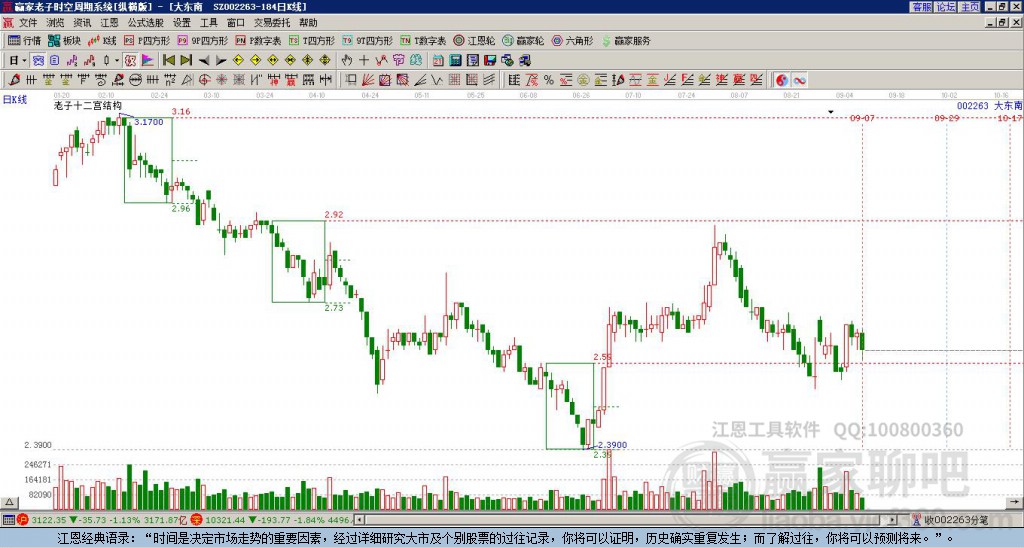
Task: Click the 深 index status icon
Action: [199, 520]
